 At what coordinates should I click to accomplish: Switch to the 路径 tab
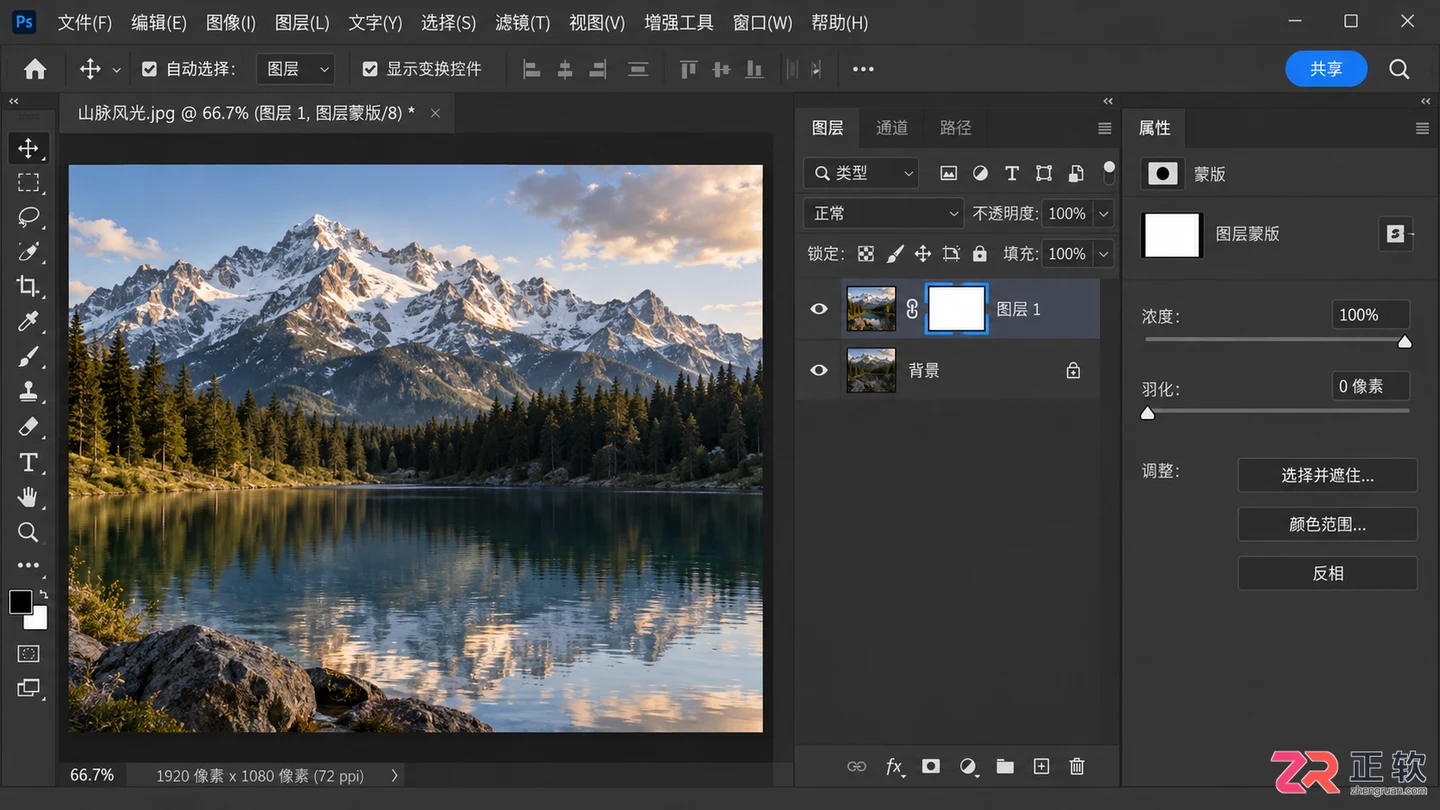click(x=956, y=128)
